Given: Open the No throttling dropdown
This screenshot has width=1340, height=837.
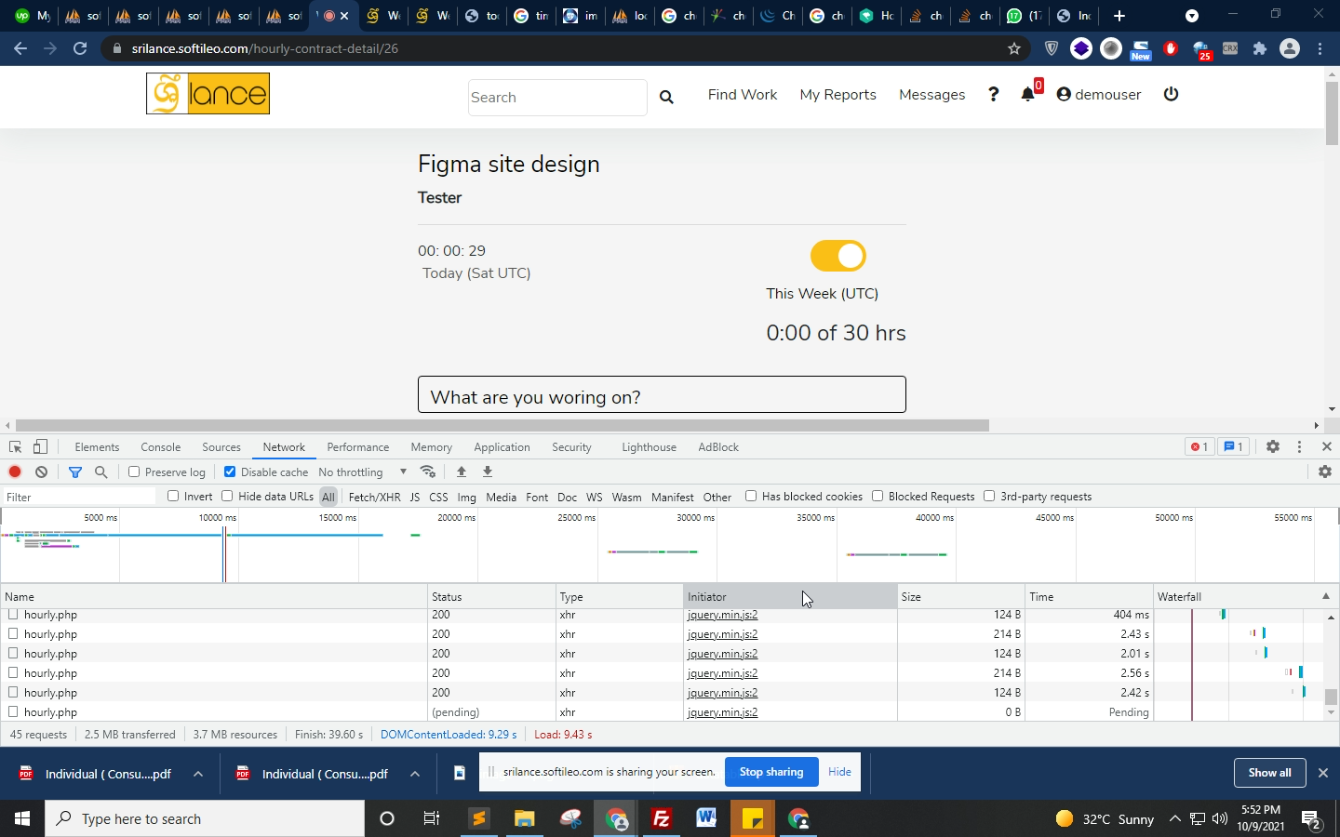Looking at the screenshot, I should 362,472.
